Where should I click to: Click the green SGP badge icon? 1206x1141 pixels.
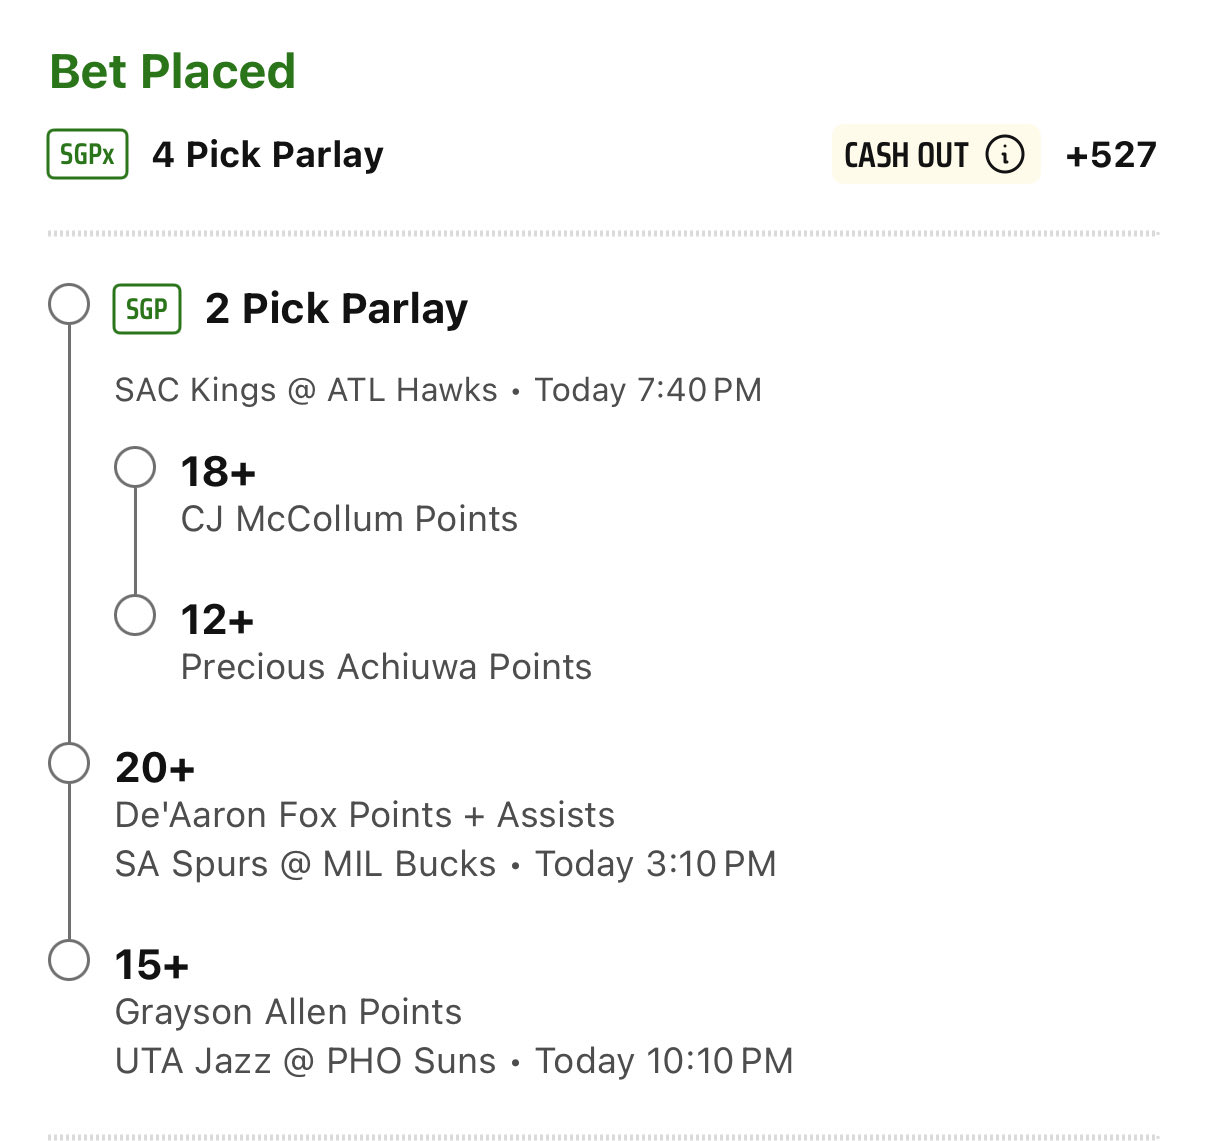point(147,309)
